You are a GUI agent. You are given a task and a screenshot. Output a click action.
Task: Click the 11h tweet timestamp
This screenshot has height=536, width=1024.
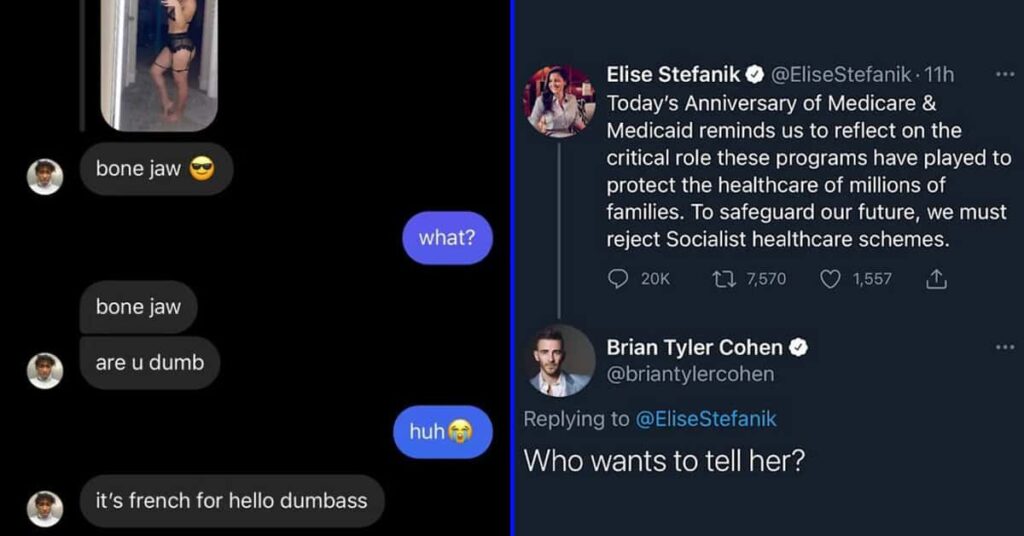click(939, 74)
